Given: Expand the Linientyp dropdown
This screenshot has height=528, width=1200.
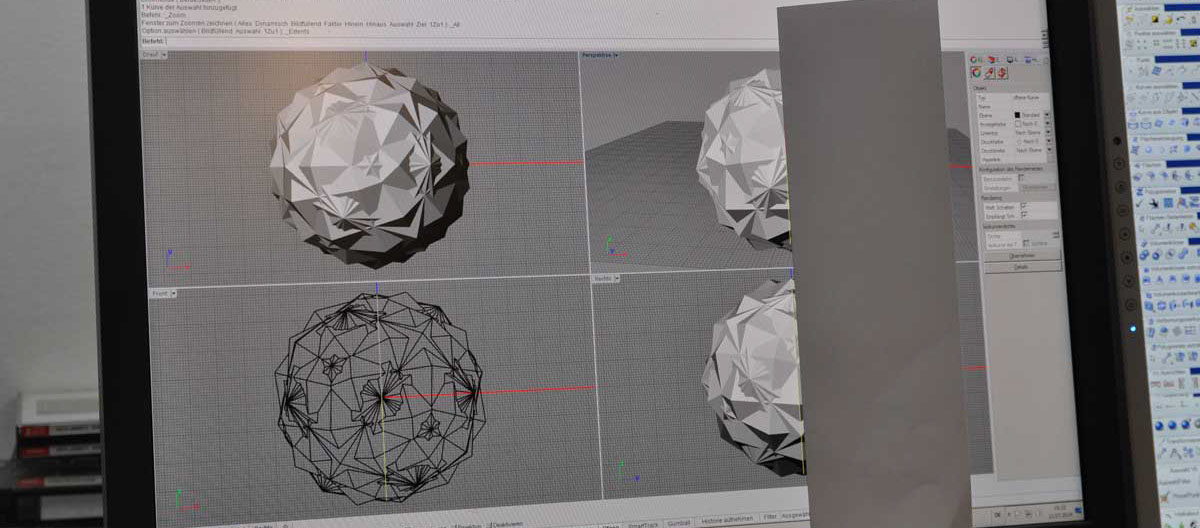Looking at the screenshot, I should click(1047, 132).
